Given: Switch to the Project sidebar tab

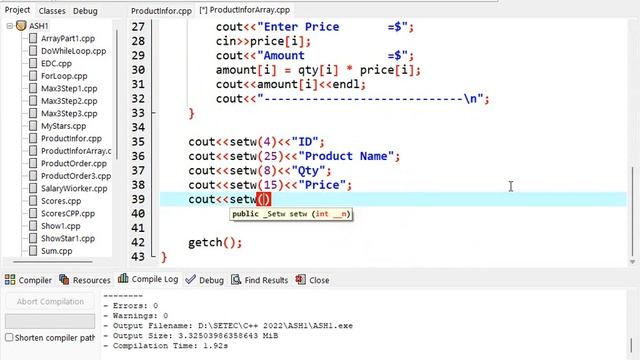Looking at the screenshot, I should click(17, 10).
